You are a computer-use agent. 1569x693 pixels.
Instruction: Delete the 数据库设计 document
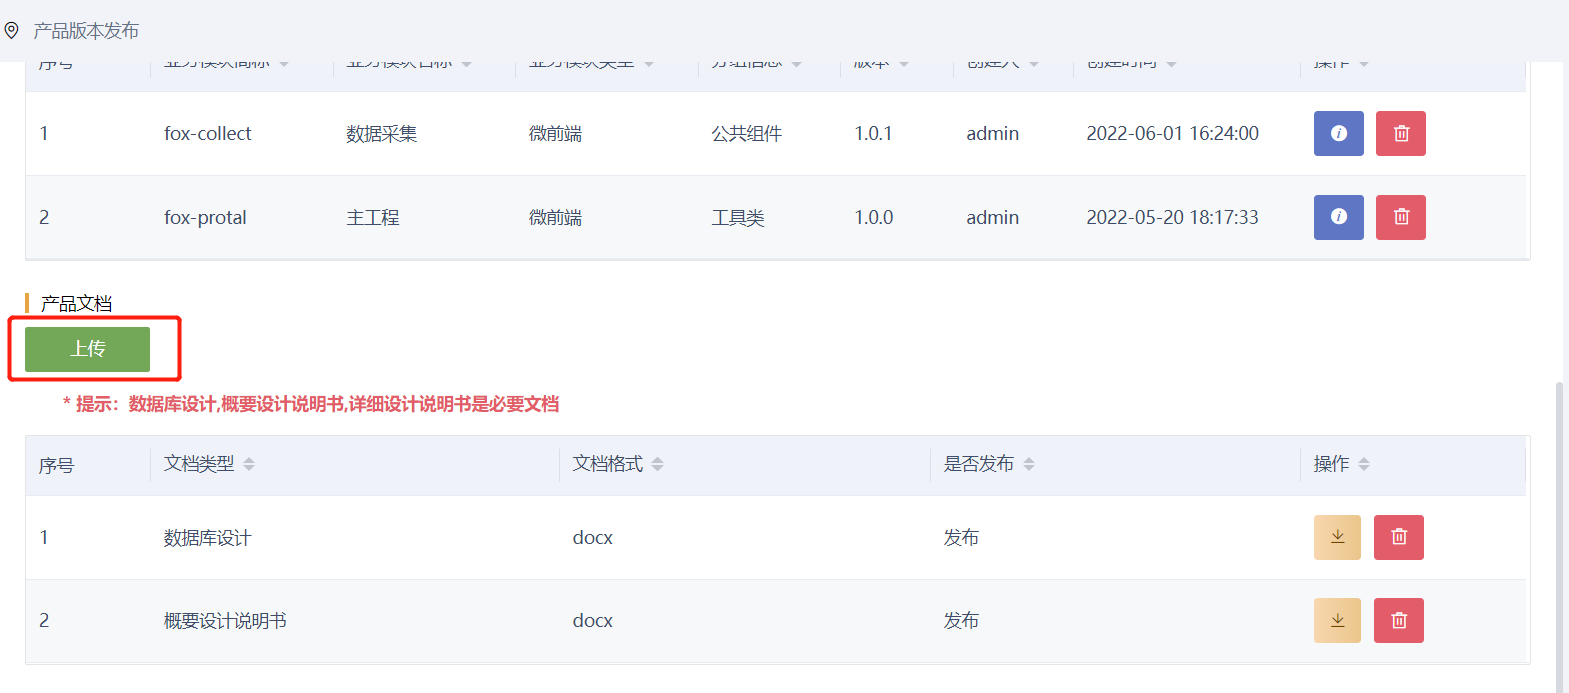[x=1398, y=537]
